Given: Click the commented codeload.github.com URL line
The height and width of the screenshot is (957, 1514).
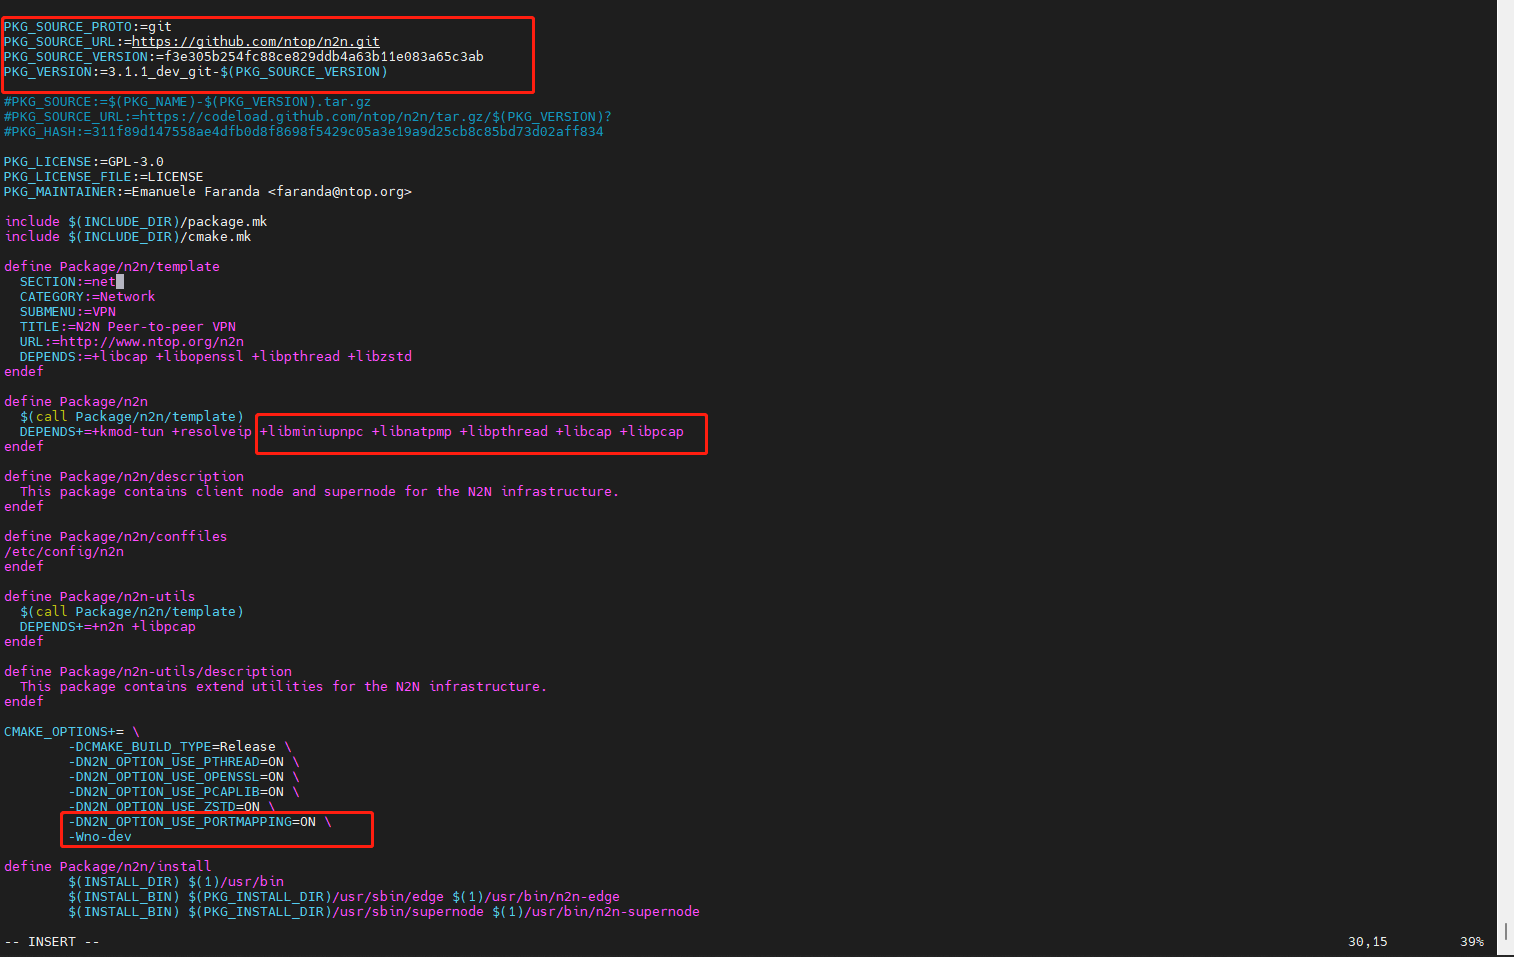Looking at the screenshot, I should pyautogui.click(x=308, y=117).
